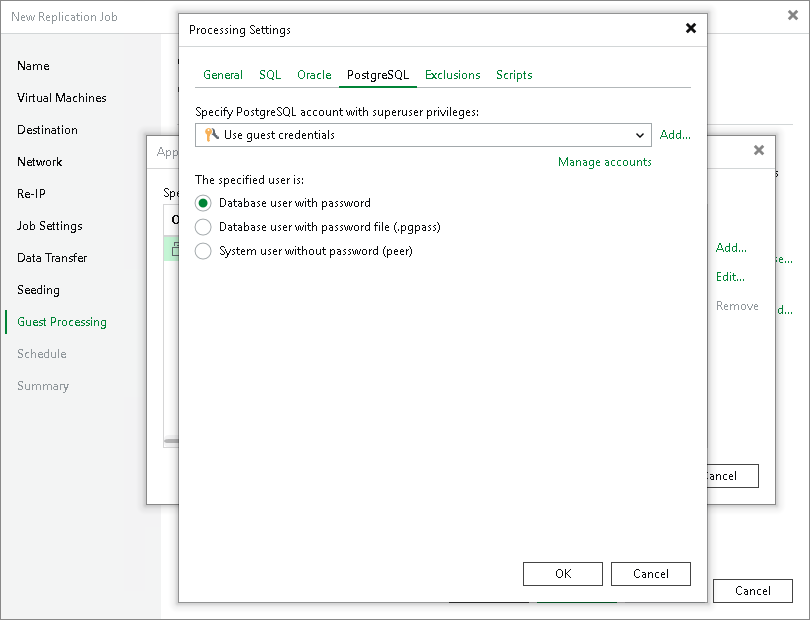Confirm with OK in Processing Settings

(x=563, y=574)
